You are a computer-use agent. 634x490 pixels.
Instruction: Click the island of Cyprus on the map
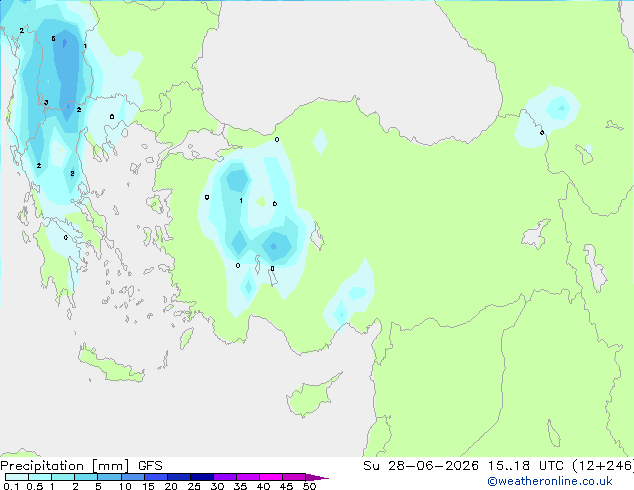(x=313, y=395)
